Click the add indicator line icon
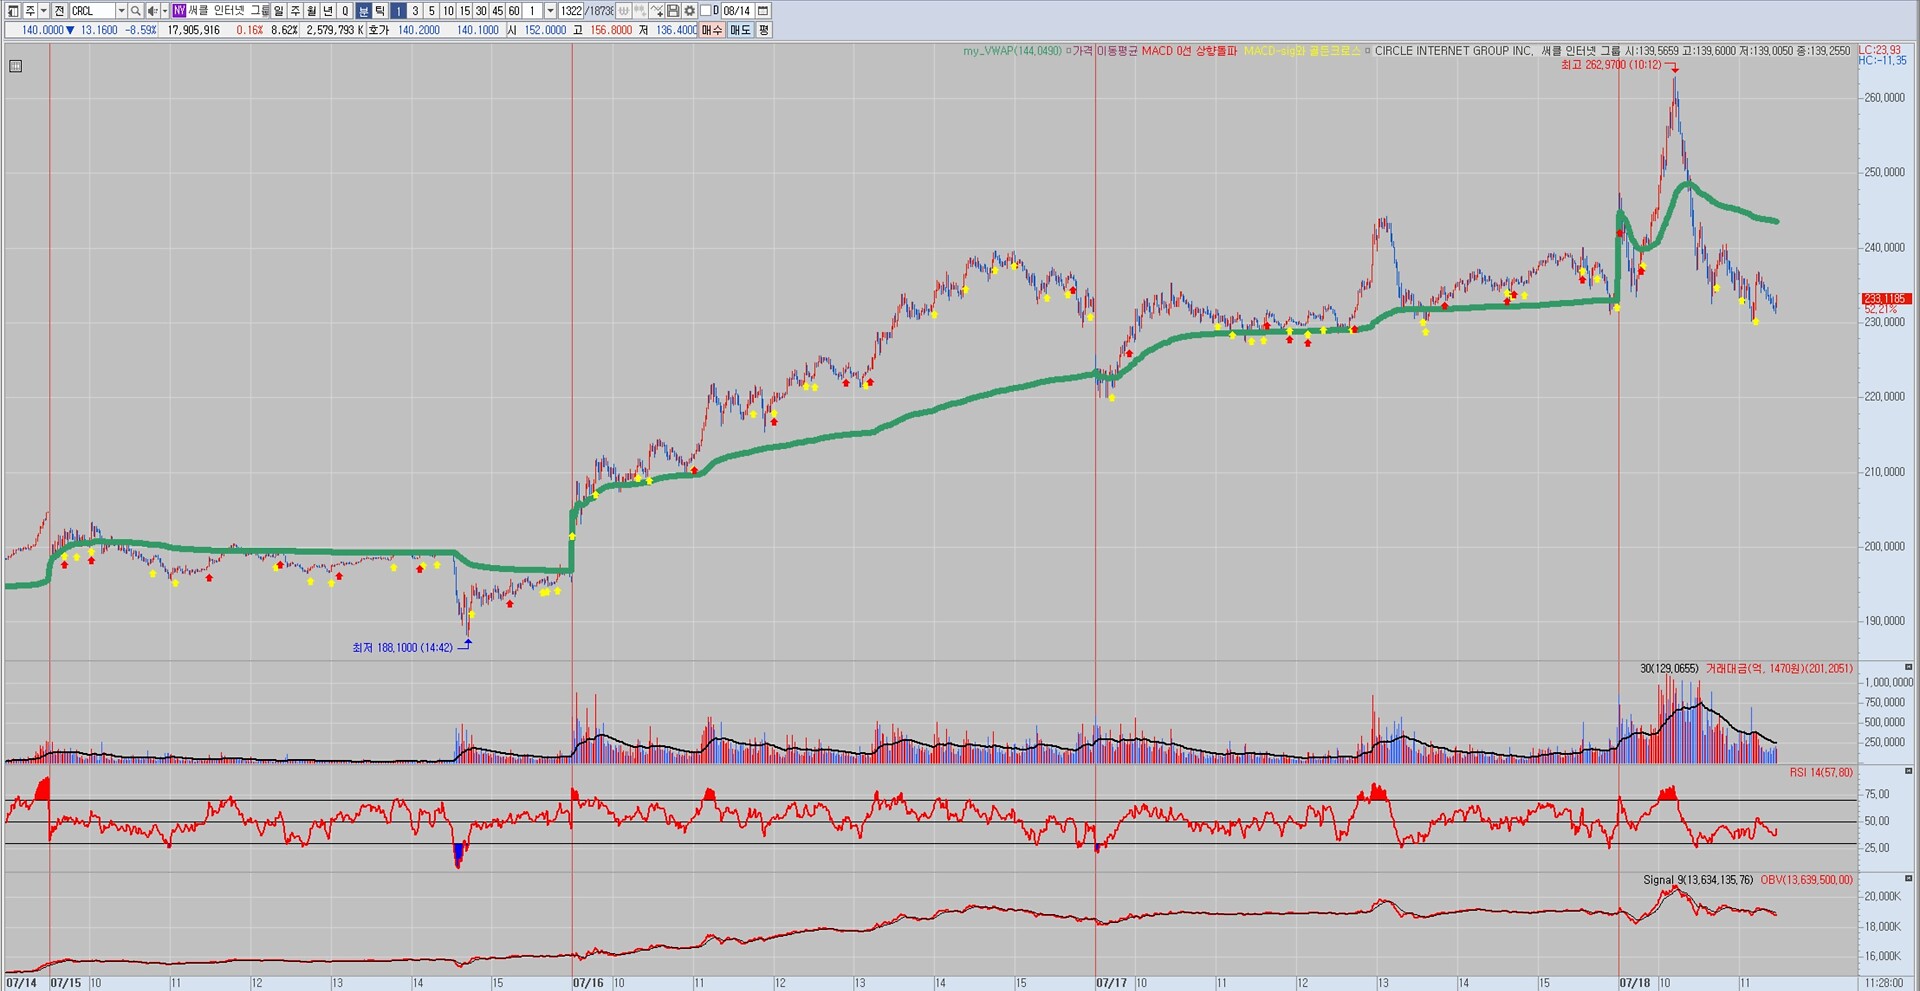This screenshot has height=991, width=1920. [x=656, y=11]
